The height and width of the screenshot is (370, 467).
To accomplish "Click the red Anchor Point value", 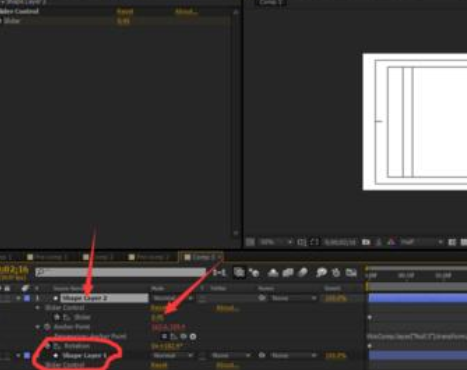I will click(x=168, y=327).
